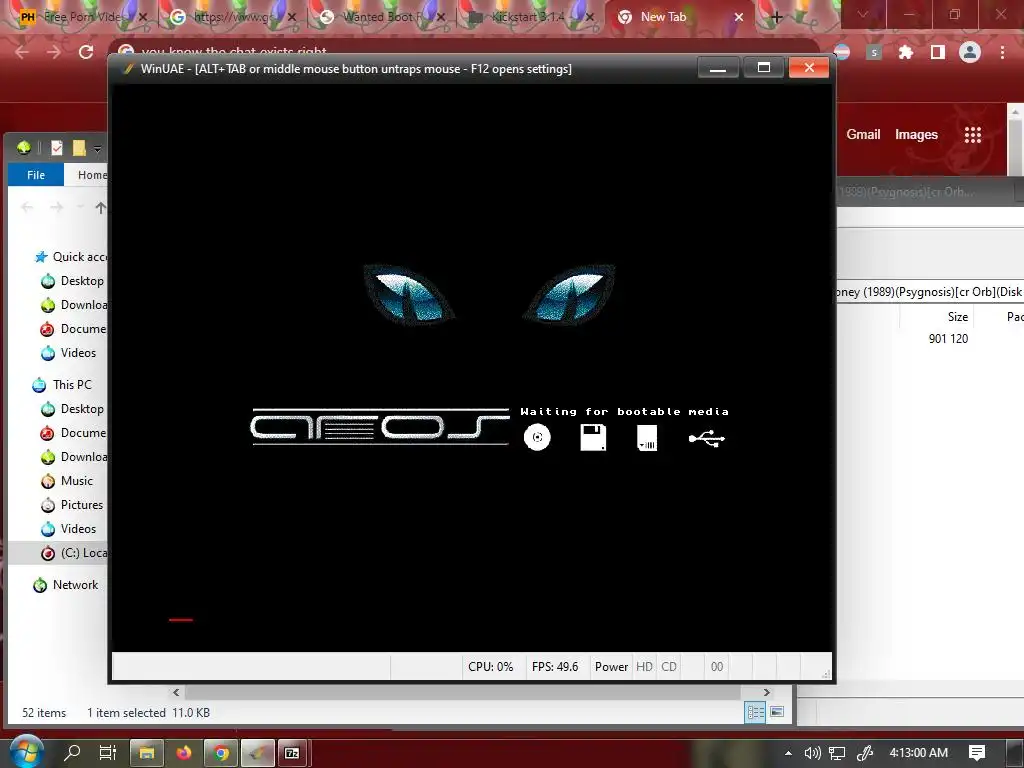Screen dimensions: 1024x768
Task: Select This PC in Explorer tree
Action: point(62,385)
